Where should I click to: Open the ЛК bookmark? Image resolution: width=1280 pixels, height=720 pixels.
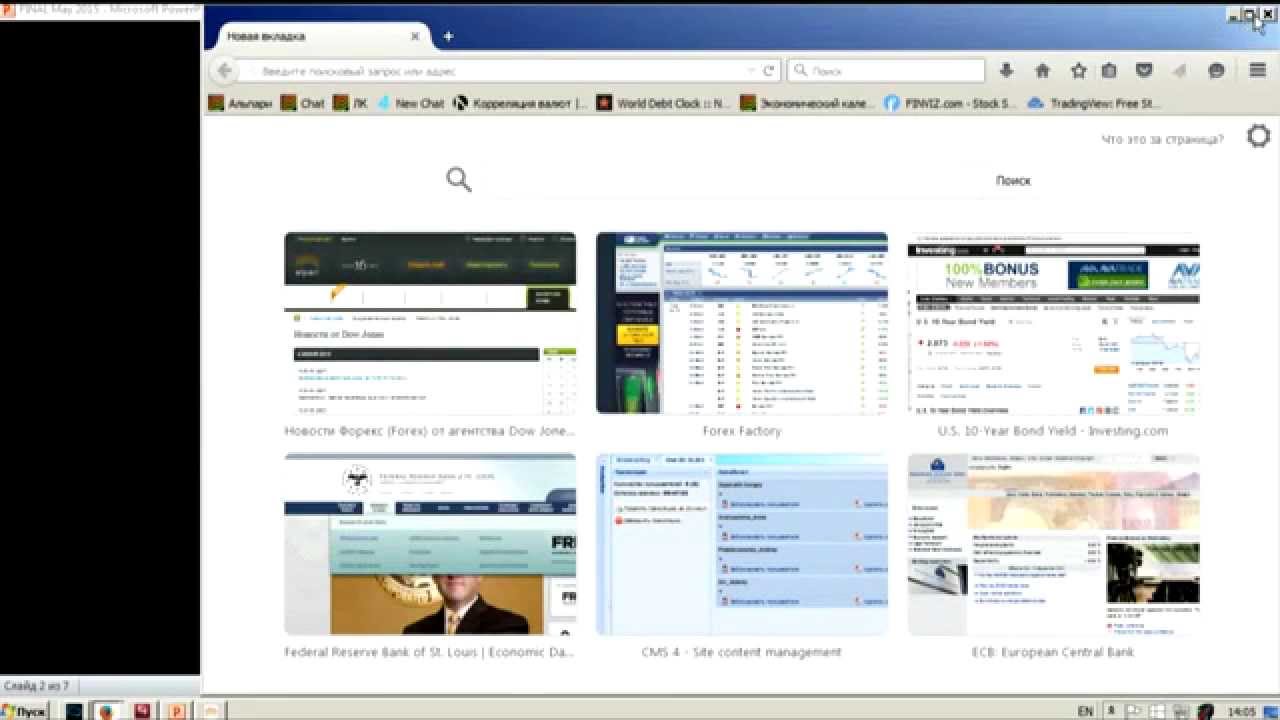350,103
